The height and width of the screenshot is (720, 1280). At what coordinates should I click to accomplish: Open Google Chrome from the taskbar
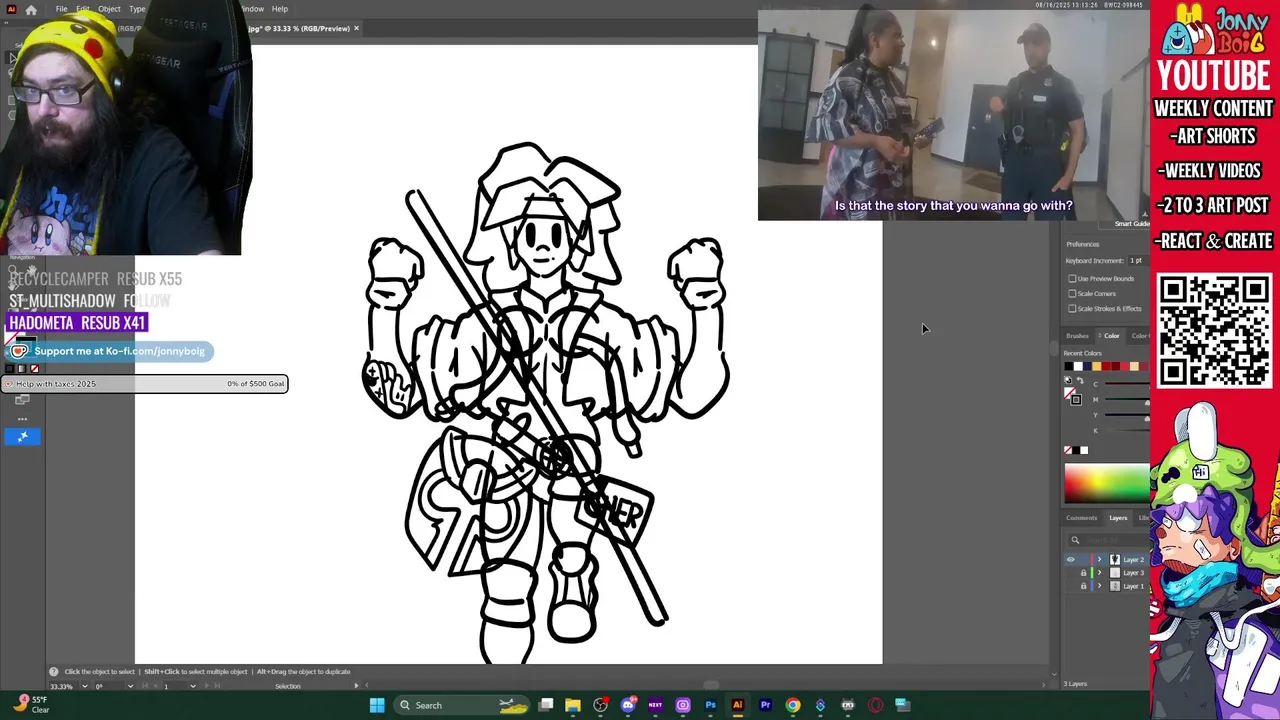(793, 705)
